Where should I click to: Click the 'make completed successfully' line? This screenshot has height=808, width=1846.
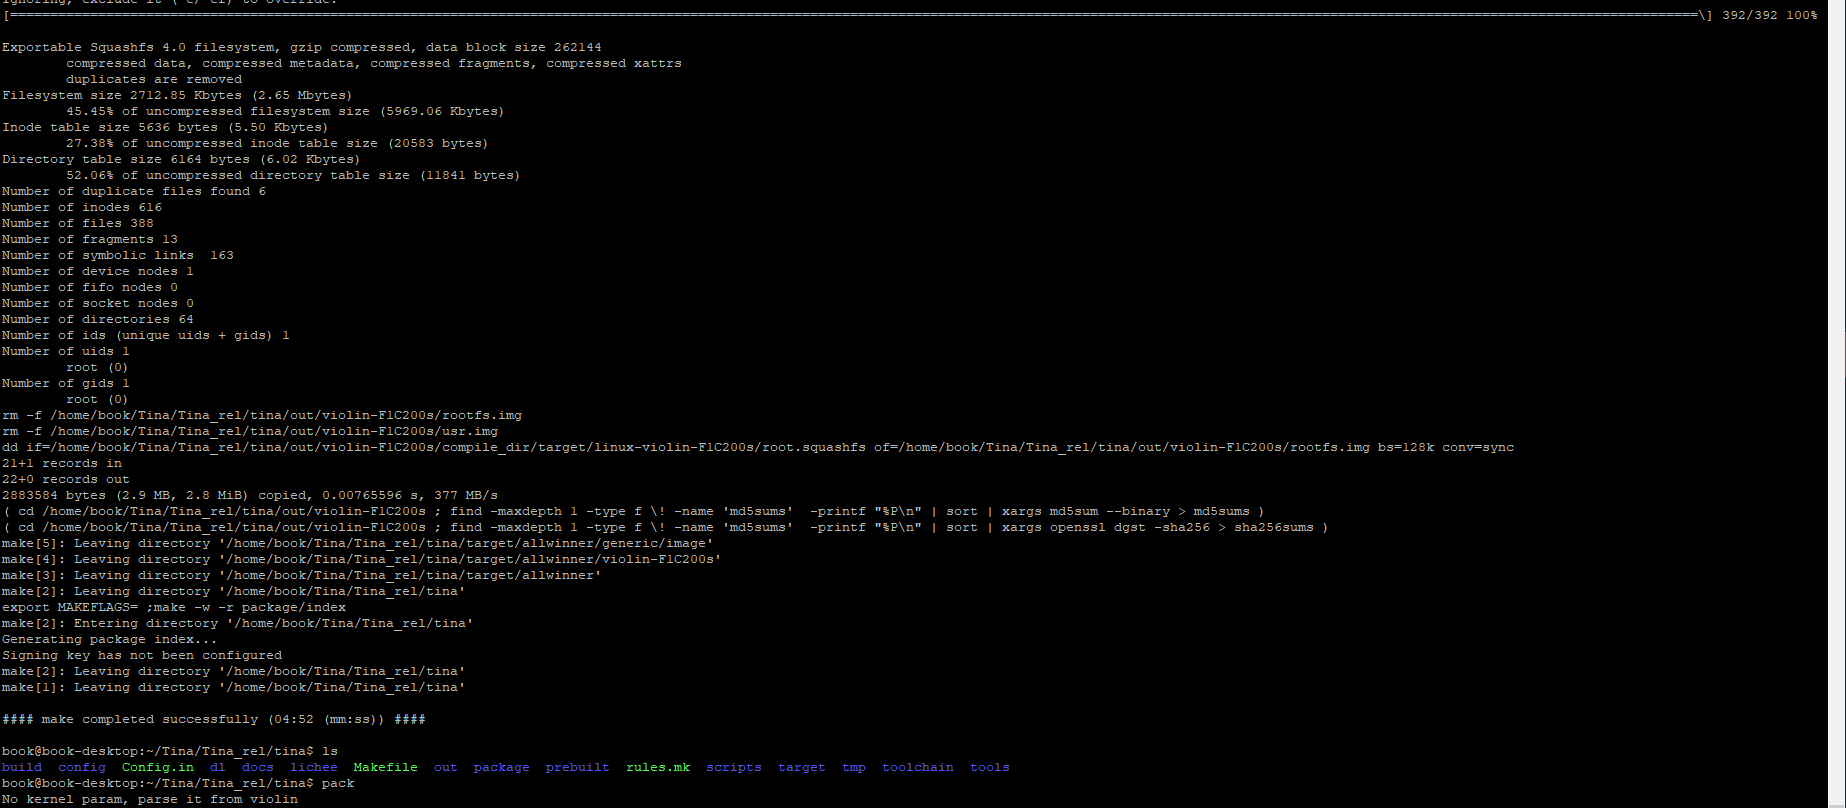point(214,719)
